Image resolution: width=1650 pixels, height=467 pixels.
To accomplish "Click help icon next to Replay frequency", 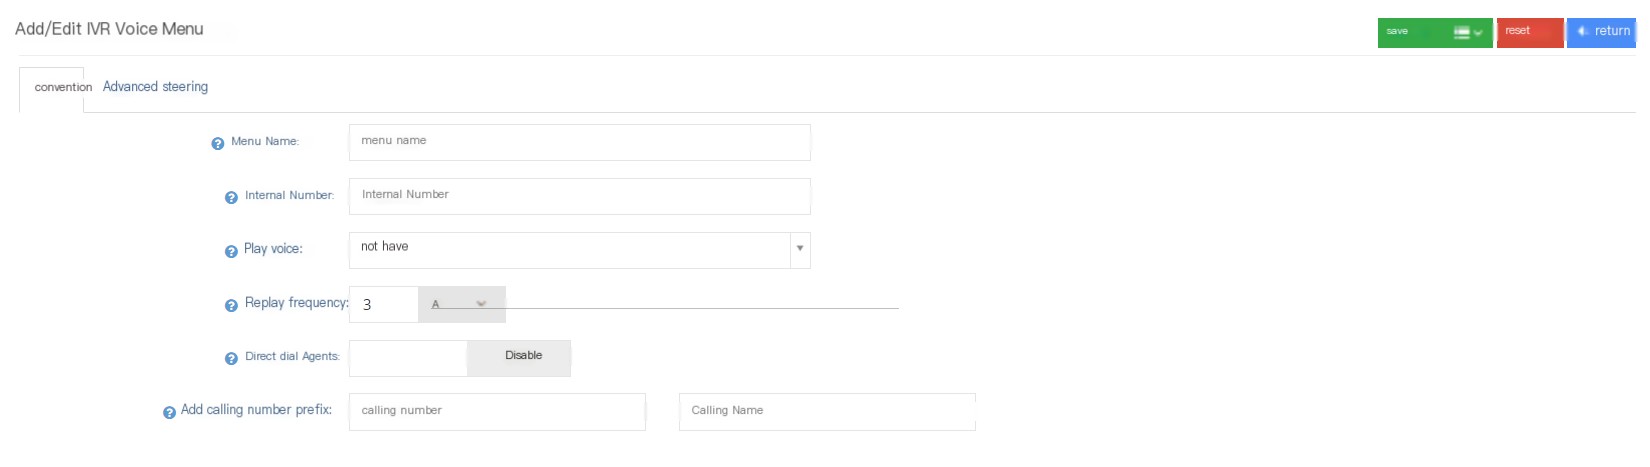I will [231, 305].
